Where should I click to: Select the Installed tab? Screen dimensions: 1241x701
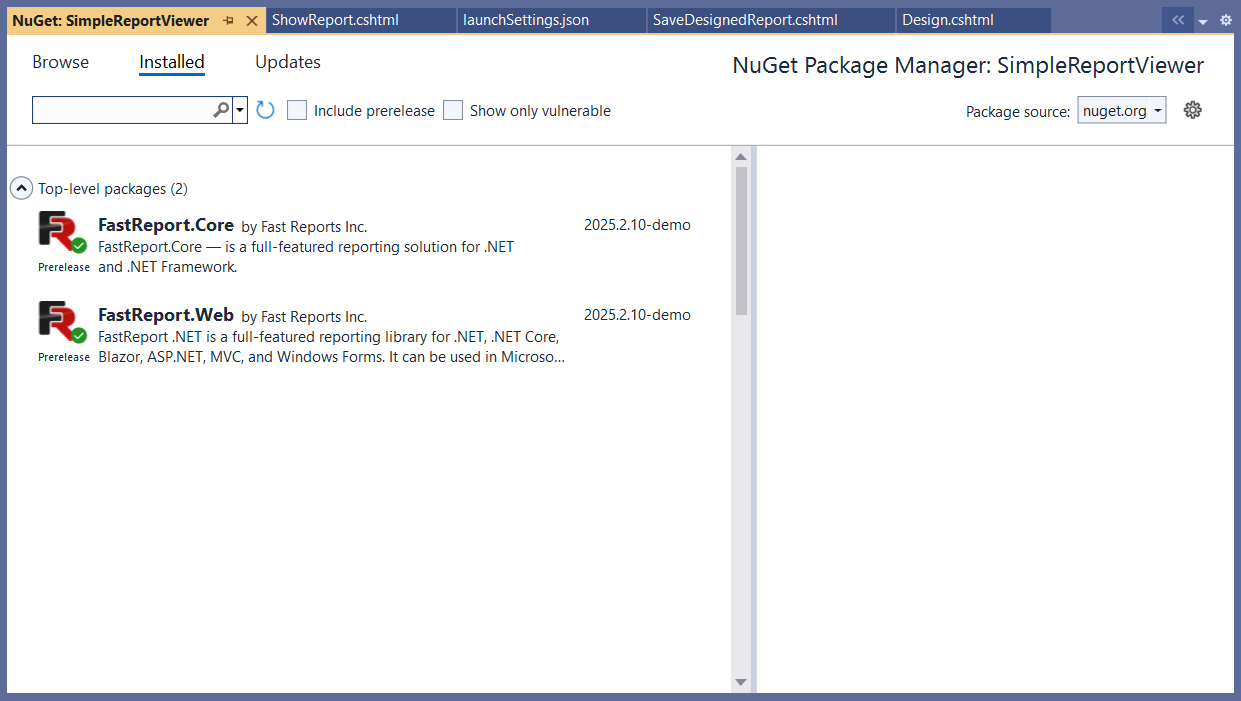tap(172, 62)
